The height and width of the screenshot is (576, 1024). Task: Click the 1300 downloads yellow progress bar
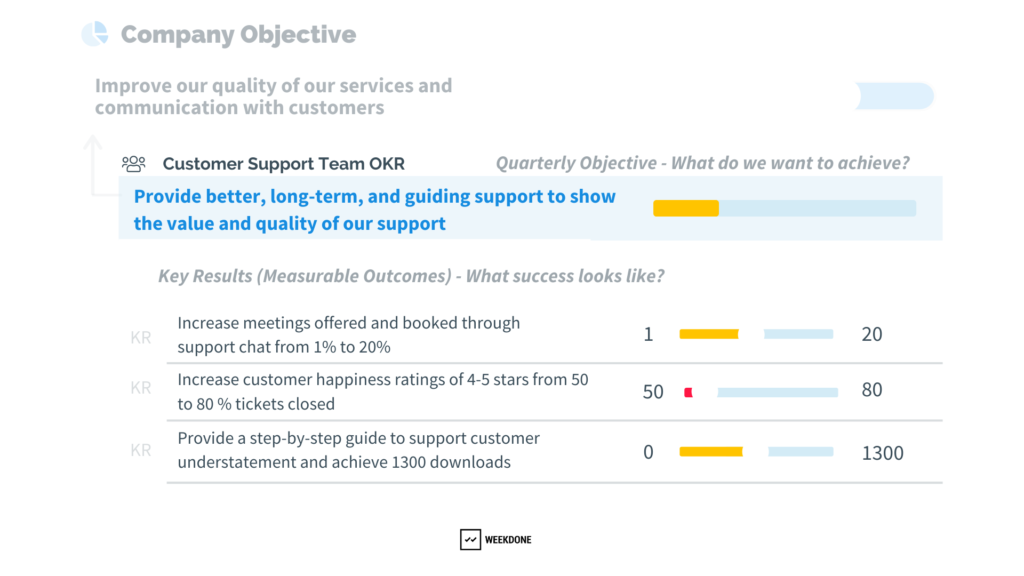(x=711, y=451)
